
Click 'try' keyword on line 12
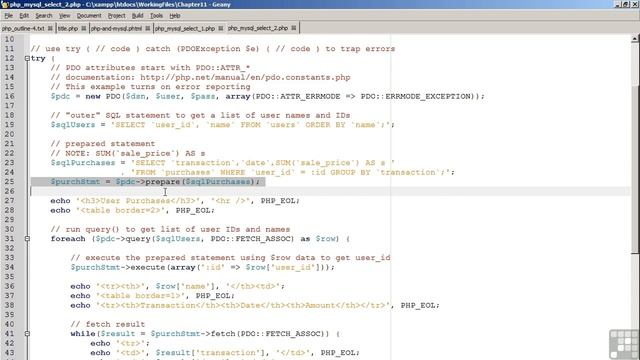[x=38, y=58]
